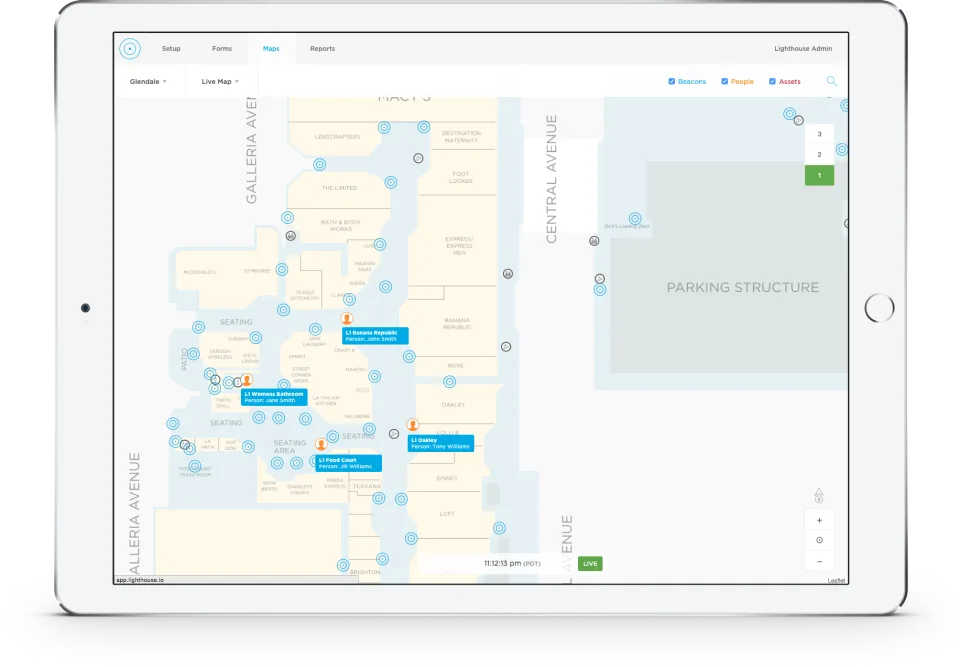Screen dimensions: 960x667
Task: Click the grey asset marker right of Bose
Action: [x=506, y=347]
